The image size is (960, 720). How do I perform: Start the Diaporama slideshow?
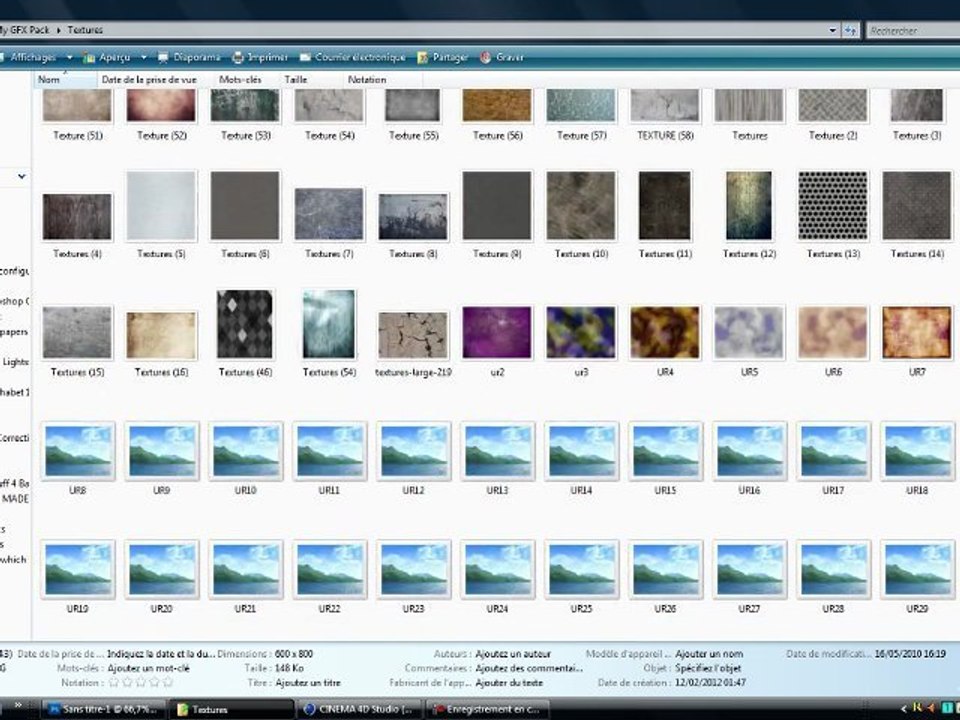click(189, 57)
